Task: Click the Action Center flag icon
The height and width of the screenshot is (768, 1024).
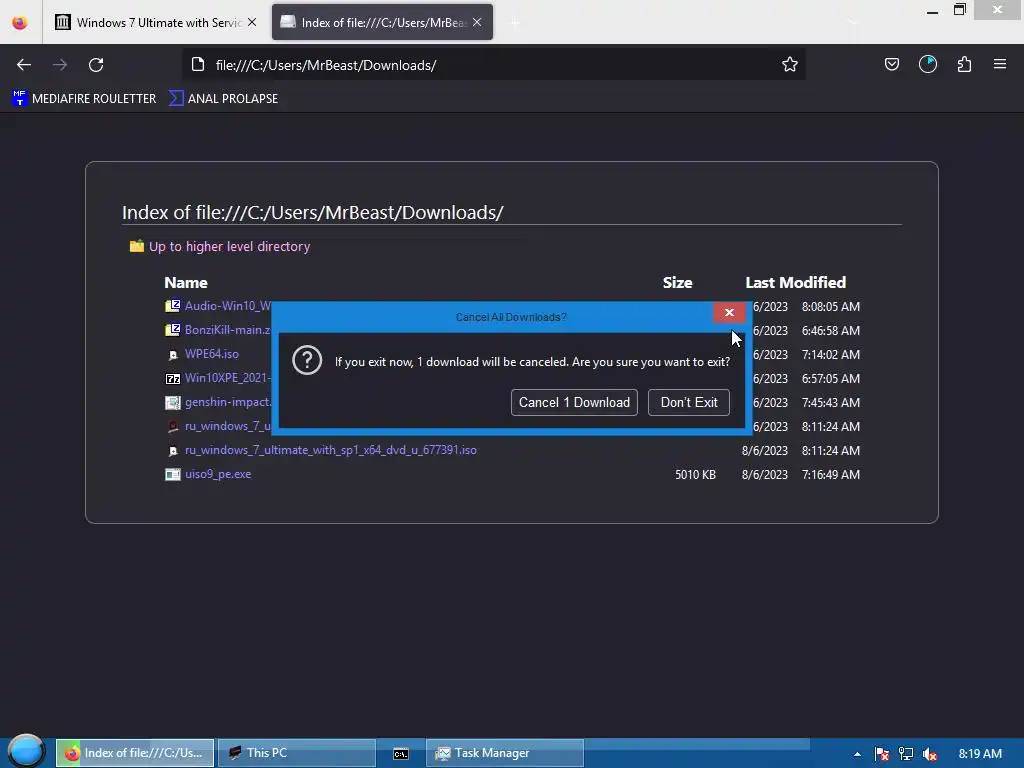Action: click(882, 754)
